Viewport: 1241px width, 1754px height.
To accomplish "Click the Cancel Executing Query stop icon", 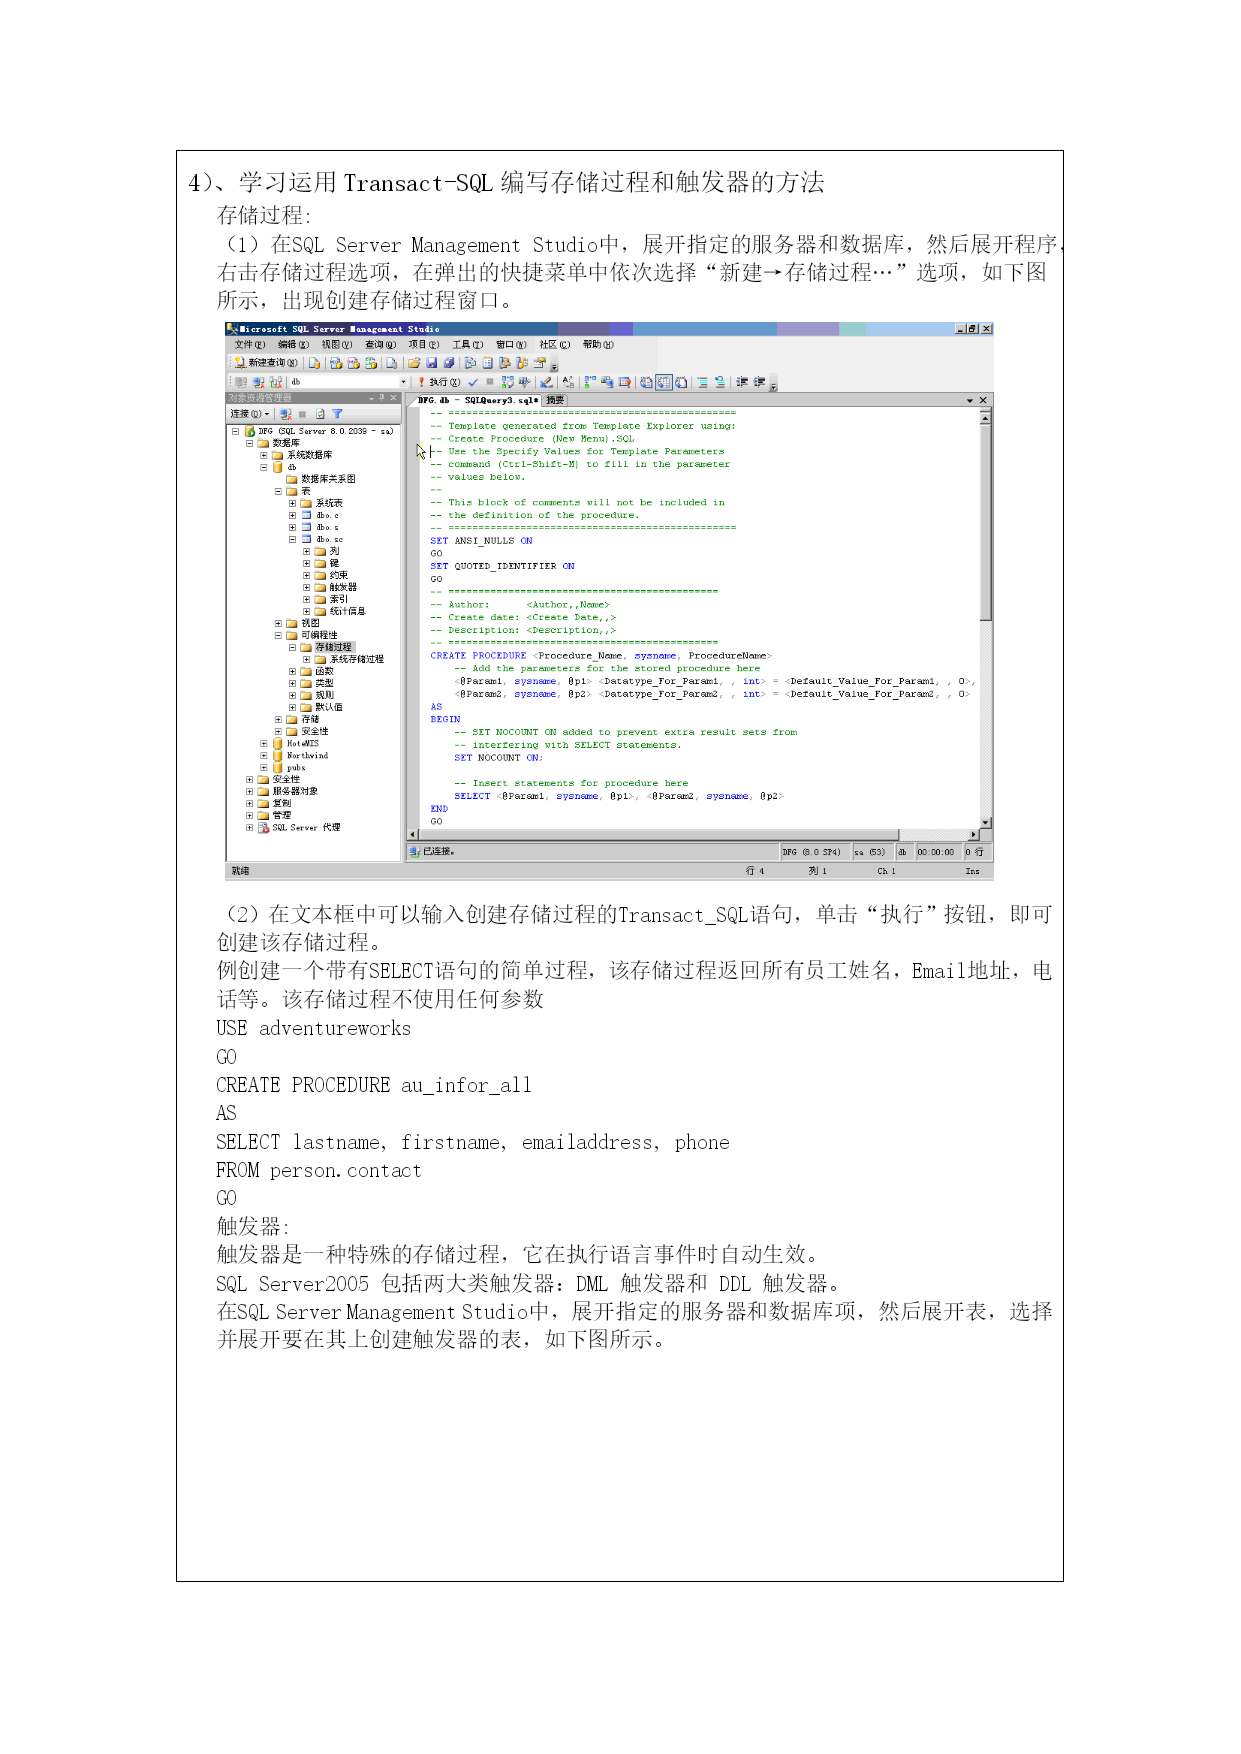I will [489, 382].
